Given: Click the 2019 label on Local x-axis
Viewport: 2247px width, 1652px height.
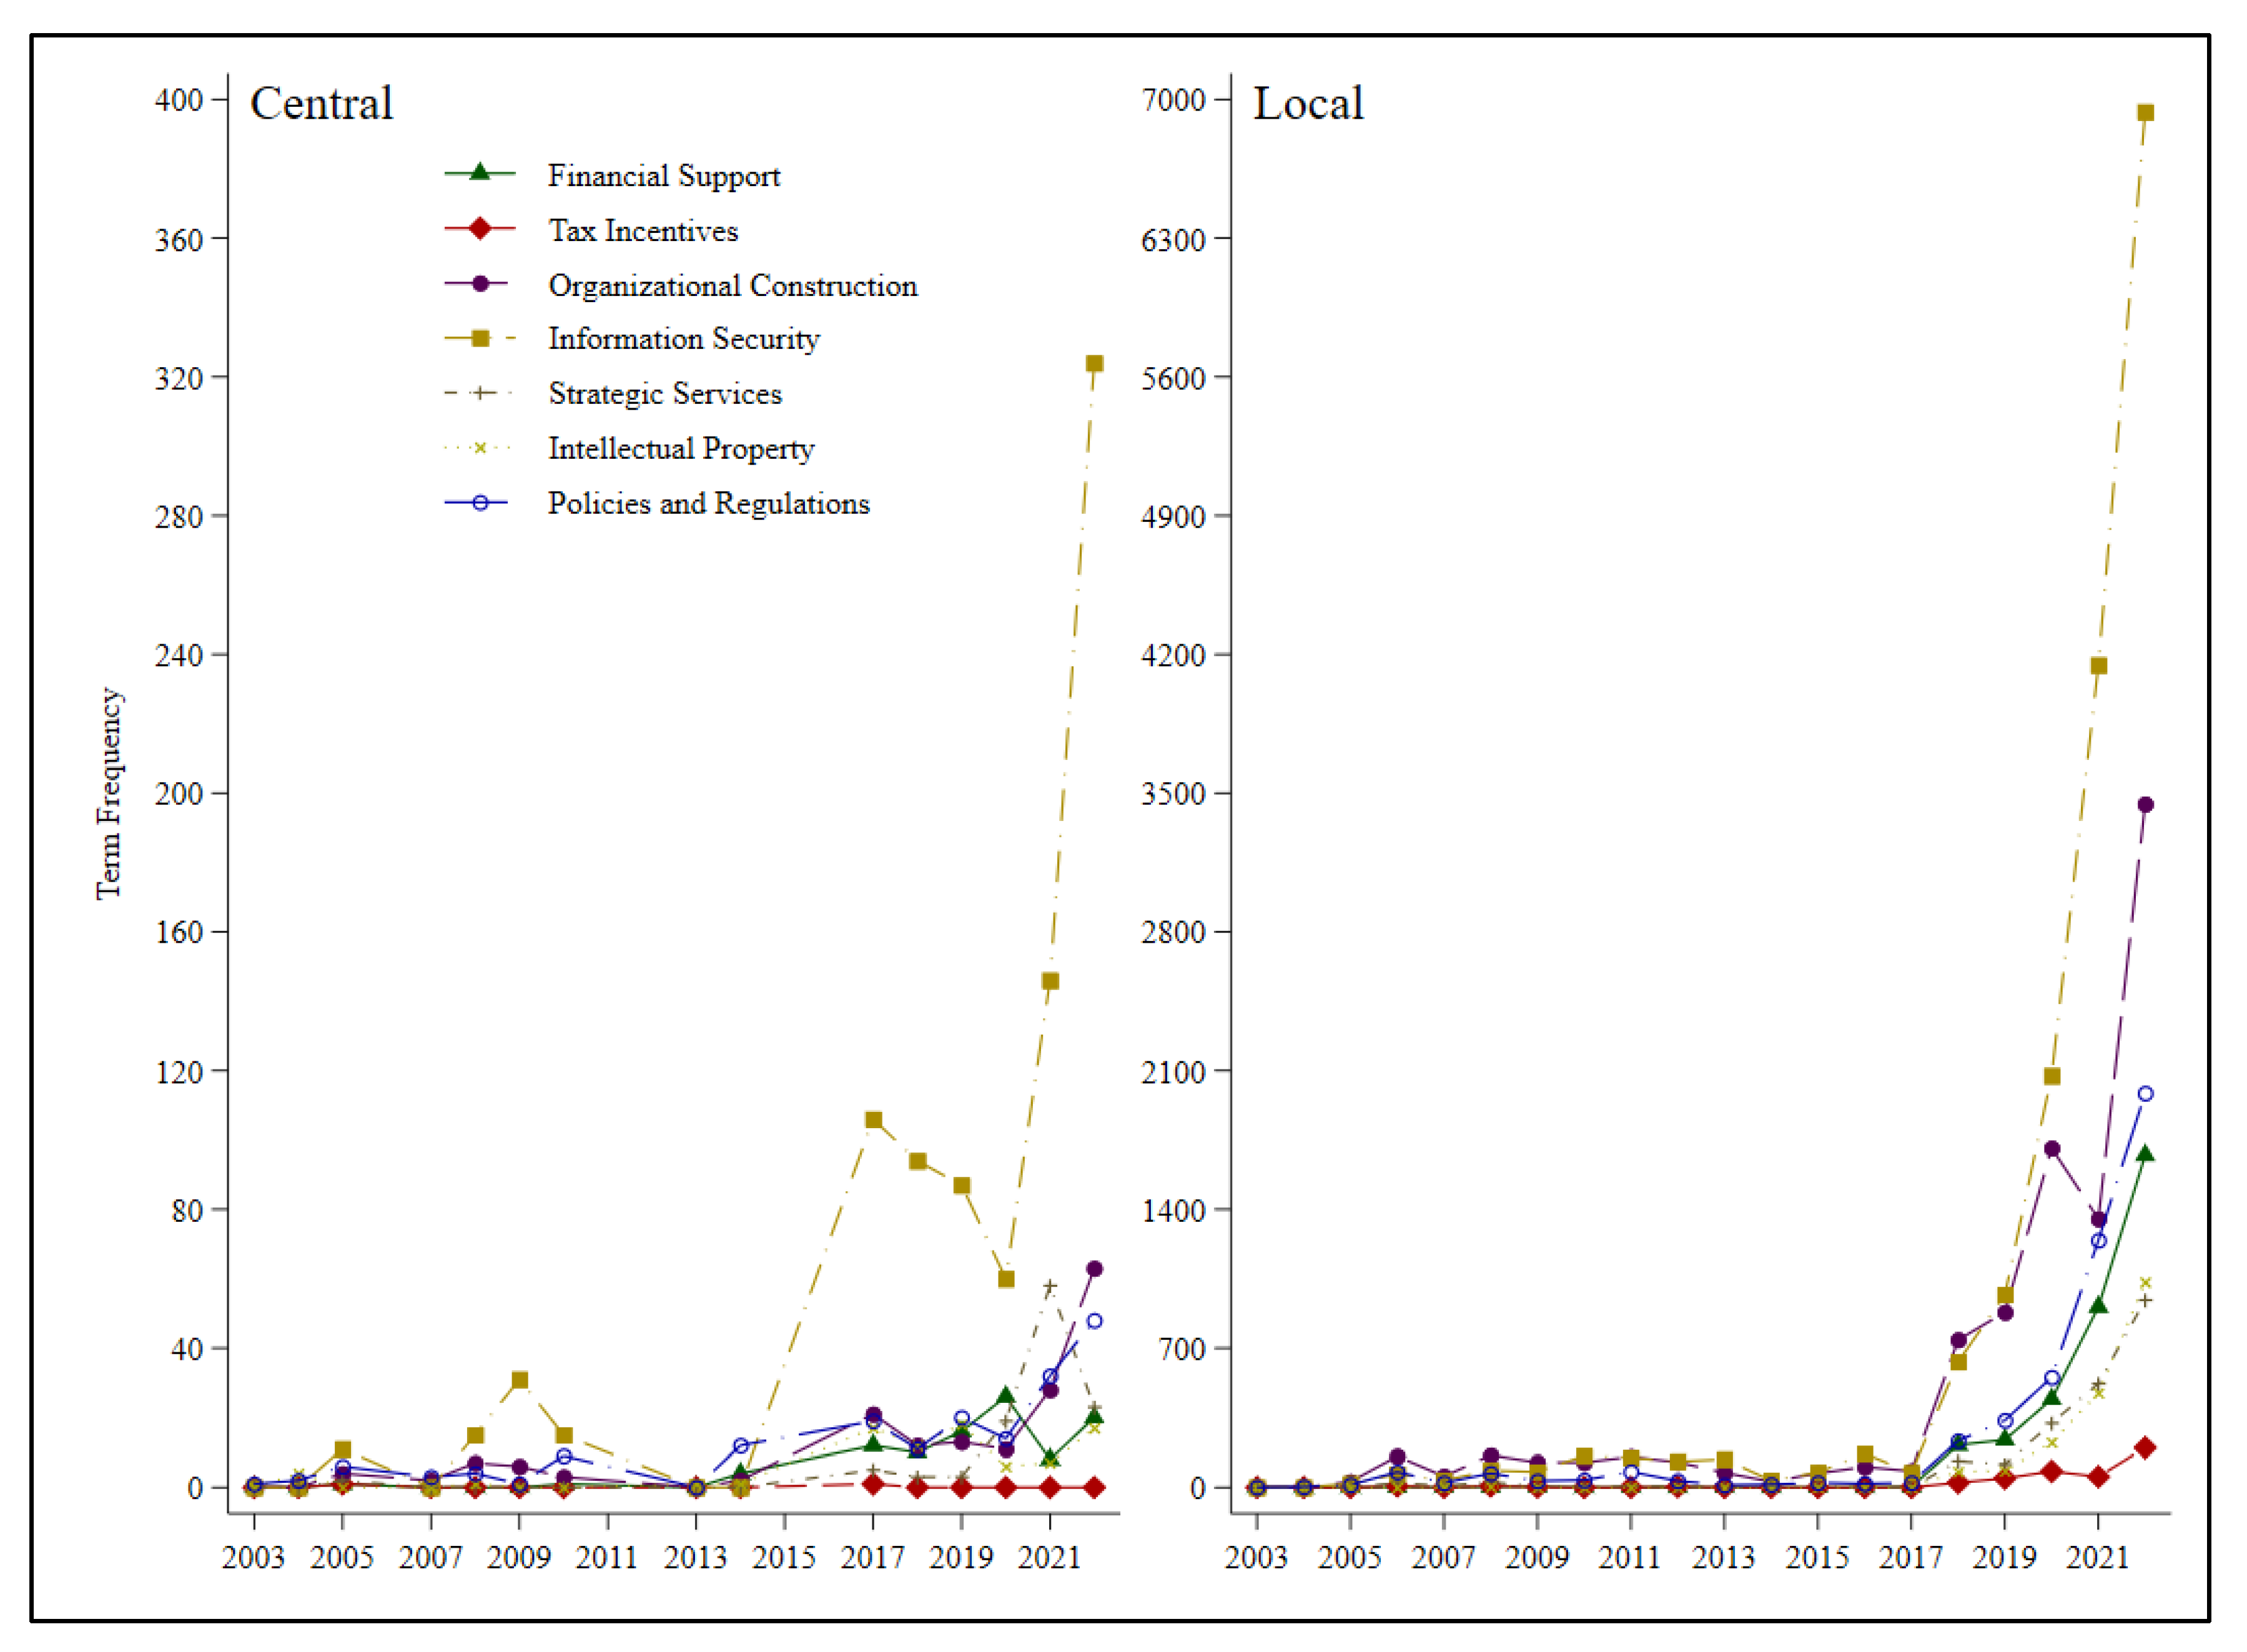Looking at the screenshot, I should (x=2004, y=1557).
